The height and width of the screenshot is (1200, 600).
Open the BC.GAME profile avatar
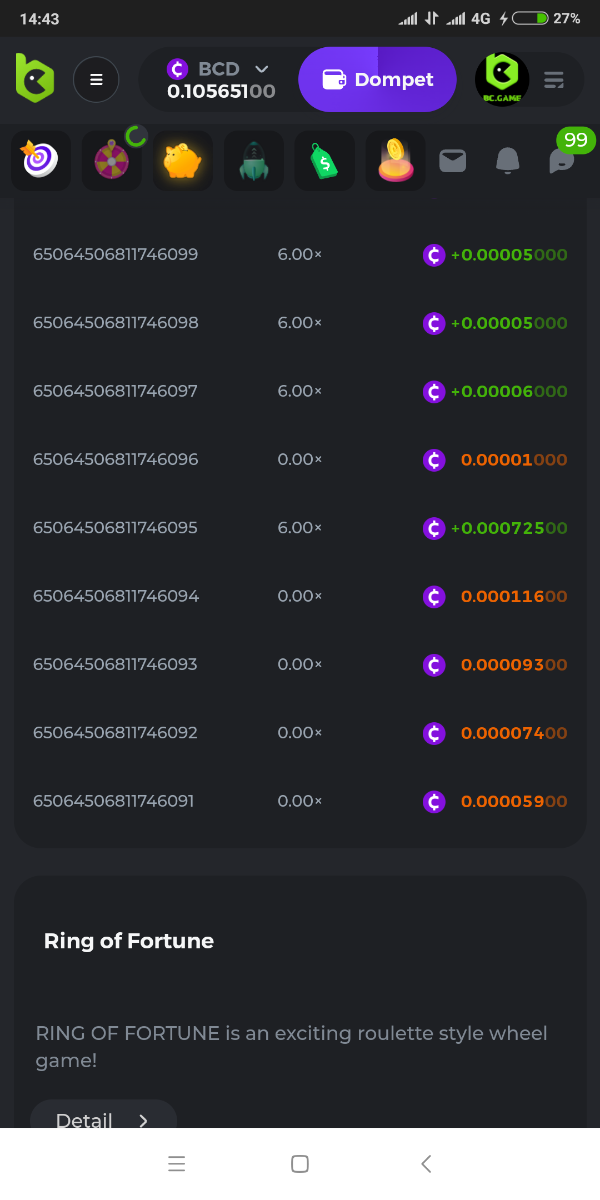[x=502, y=80]
